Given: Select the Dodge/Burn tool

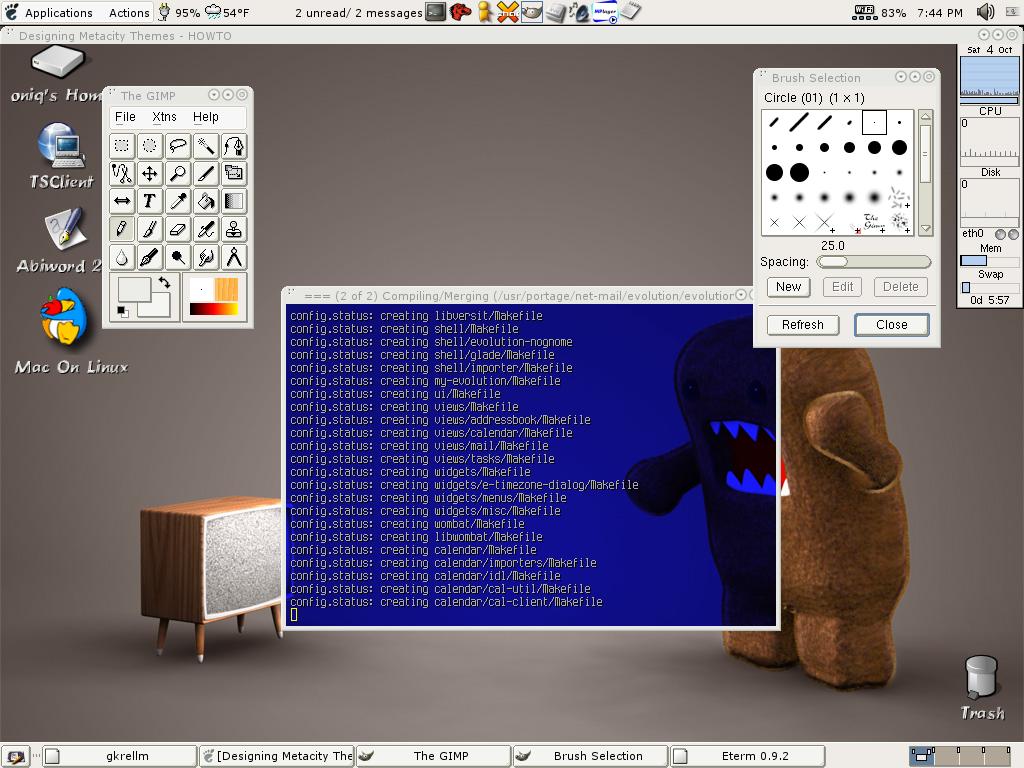Looking at the screenshot, I should tap(178, 257).
